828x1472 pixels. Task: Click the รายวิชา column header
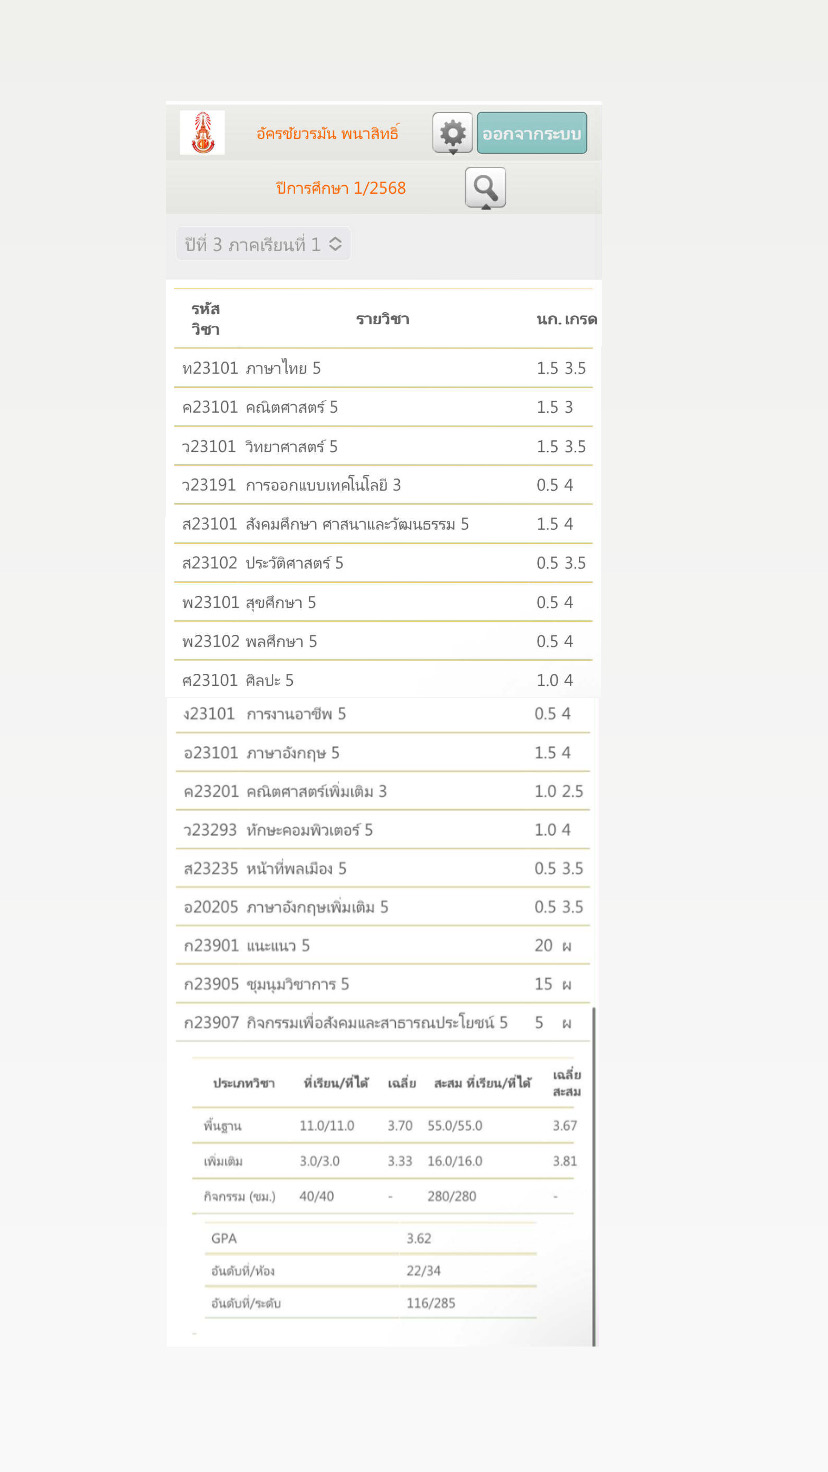coord(382,319)
